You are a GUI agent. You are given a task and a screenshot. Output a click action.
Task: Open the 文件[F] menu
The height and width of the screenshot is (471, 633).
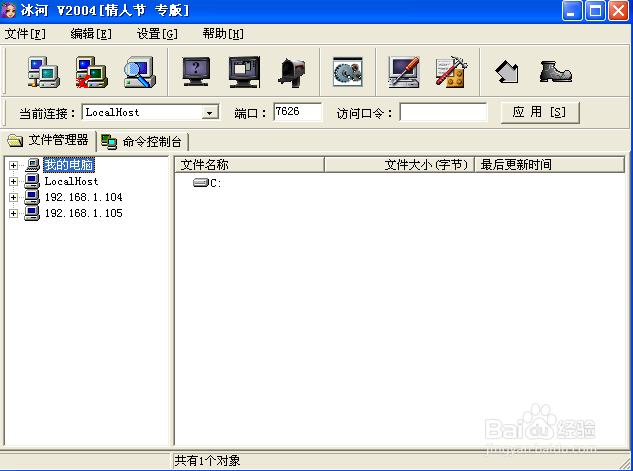[x=25, y=34]
